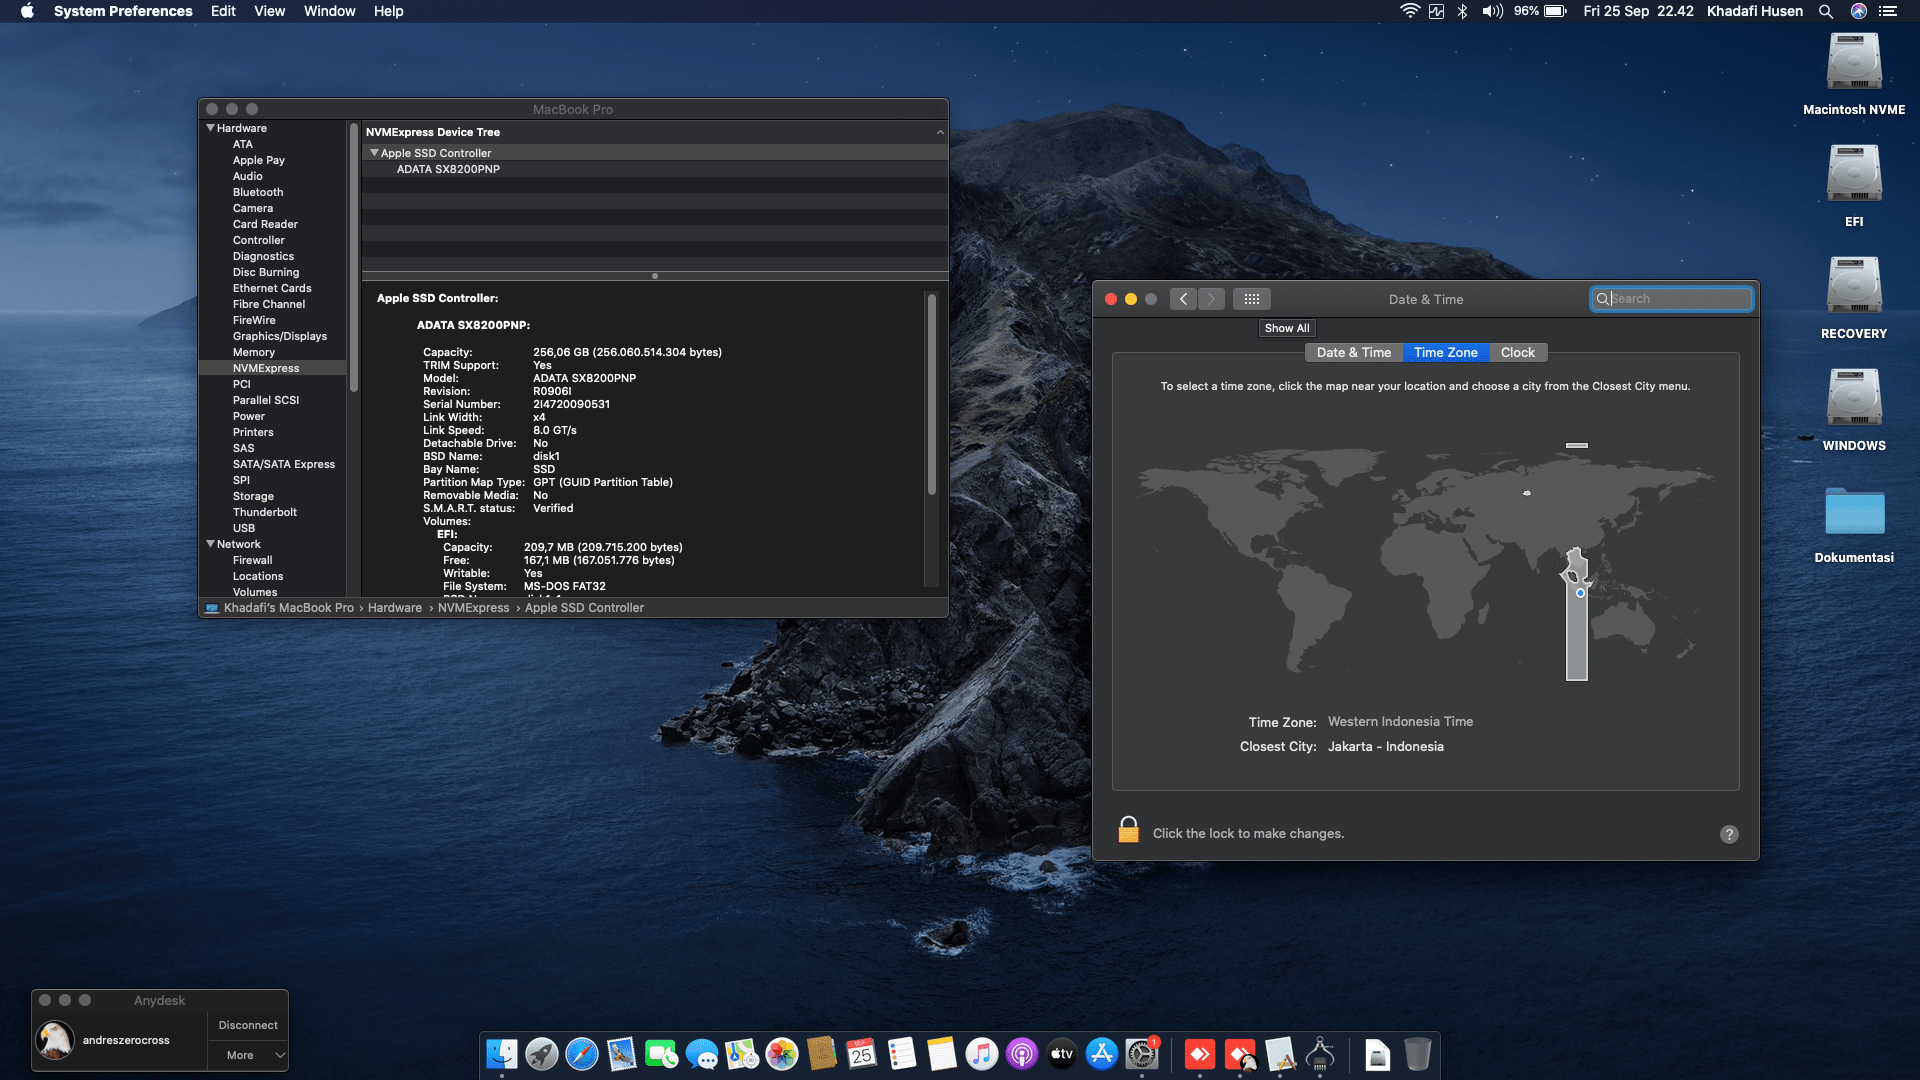
Task: Open Maps app in the dock
Action: coord(742,1054)
